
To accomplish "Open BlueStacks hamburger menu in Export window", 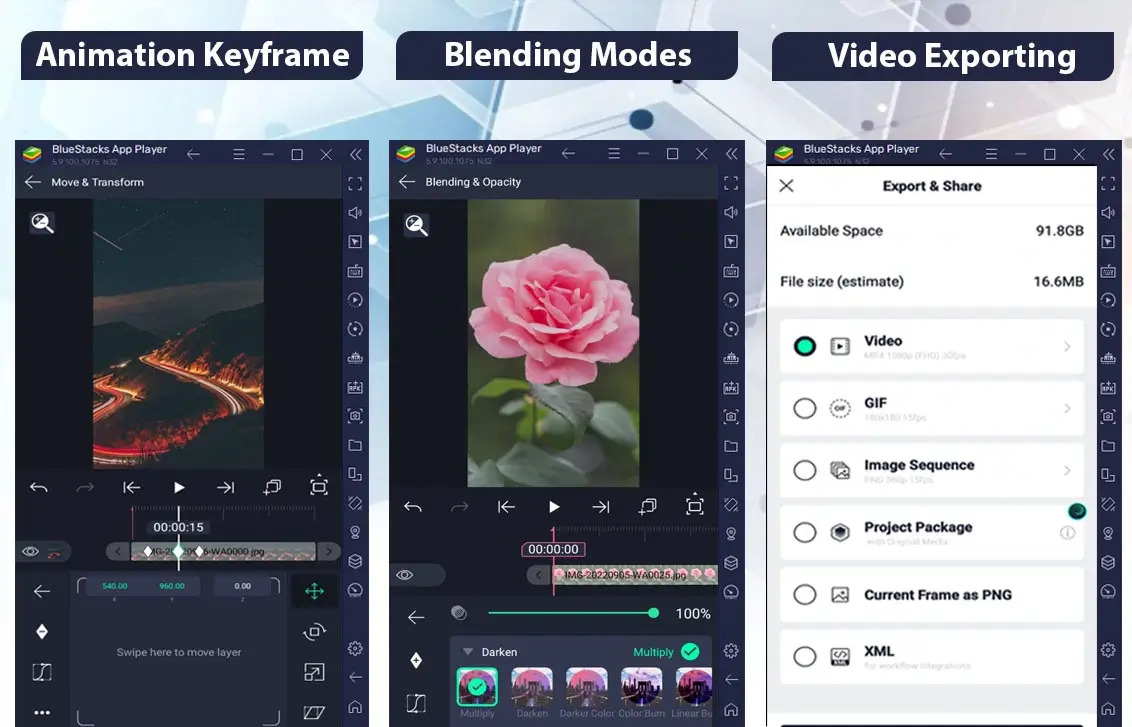I will click(991, 154).
